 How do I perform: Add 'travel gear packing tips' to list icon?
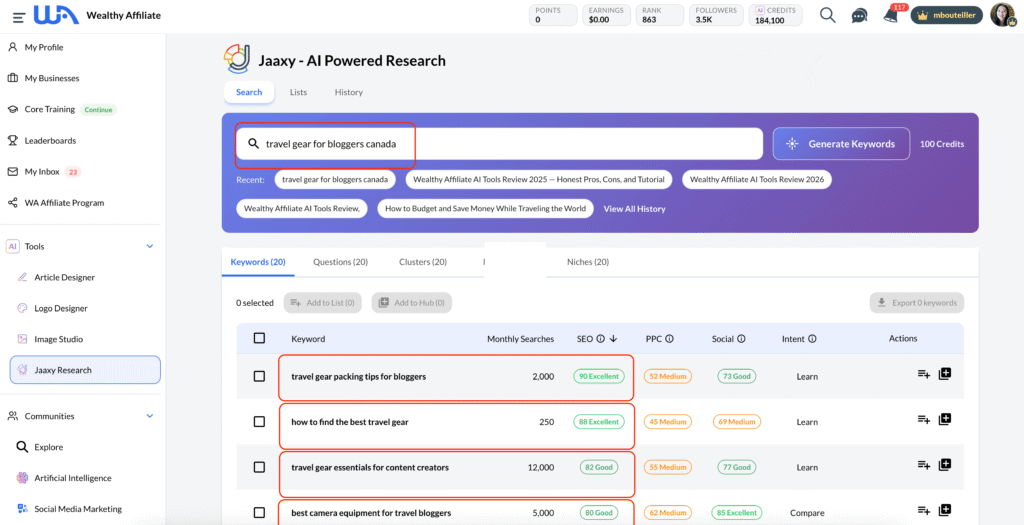click(923, 374)
